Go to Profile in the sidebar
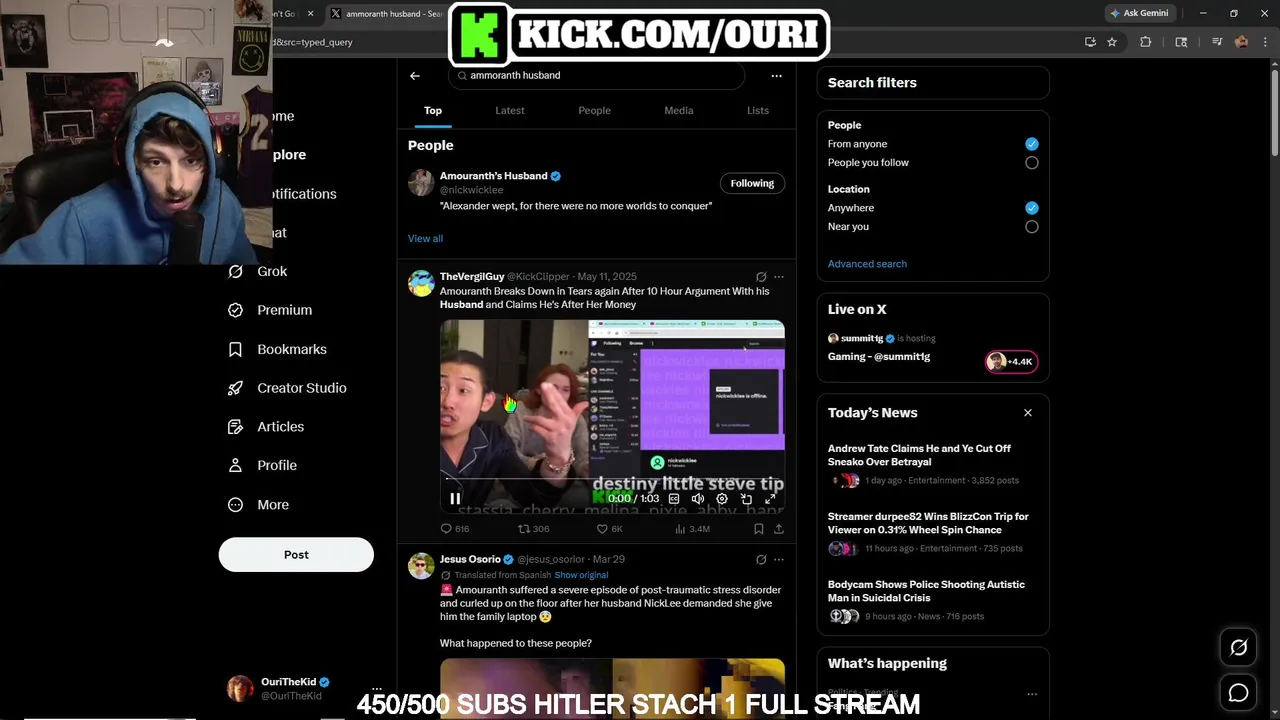 262,466
